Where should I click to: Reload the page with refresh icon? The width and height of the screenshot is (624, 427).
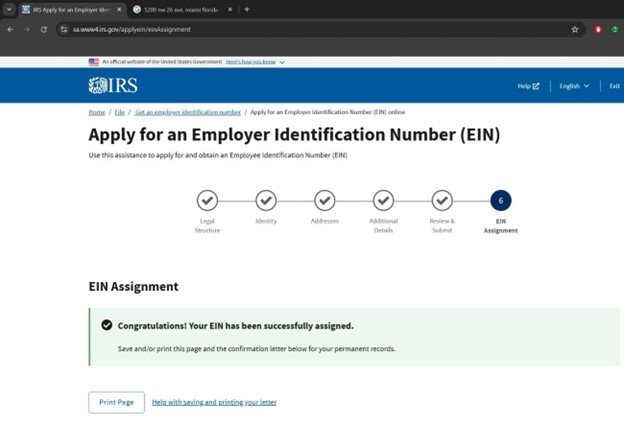click(x=43, y=30)
